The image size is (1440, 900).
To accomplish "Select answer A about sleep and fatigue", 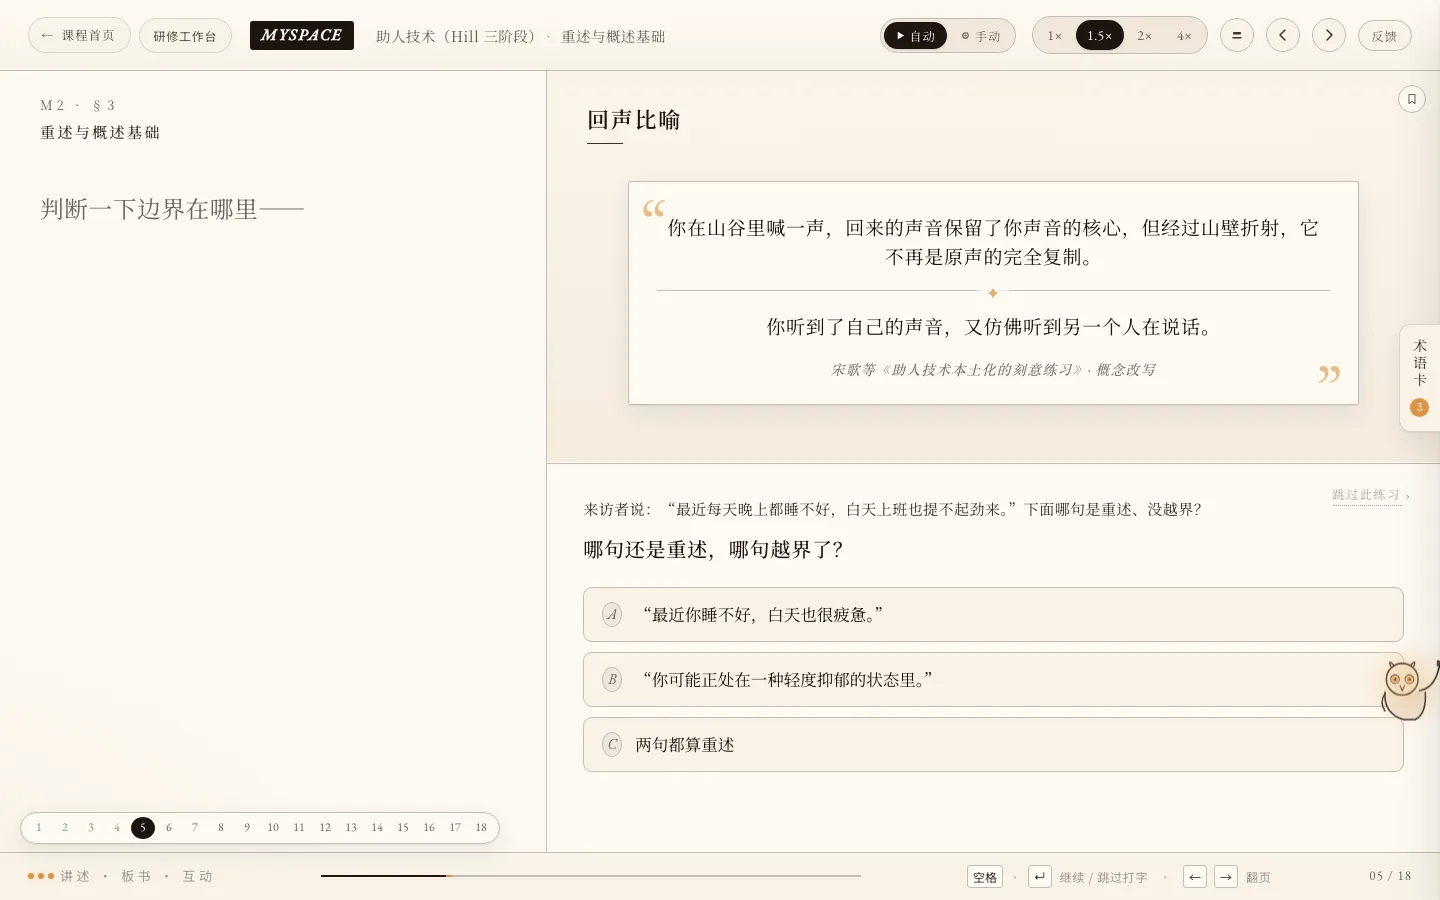I will 993,614.
